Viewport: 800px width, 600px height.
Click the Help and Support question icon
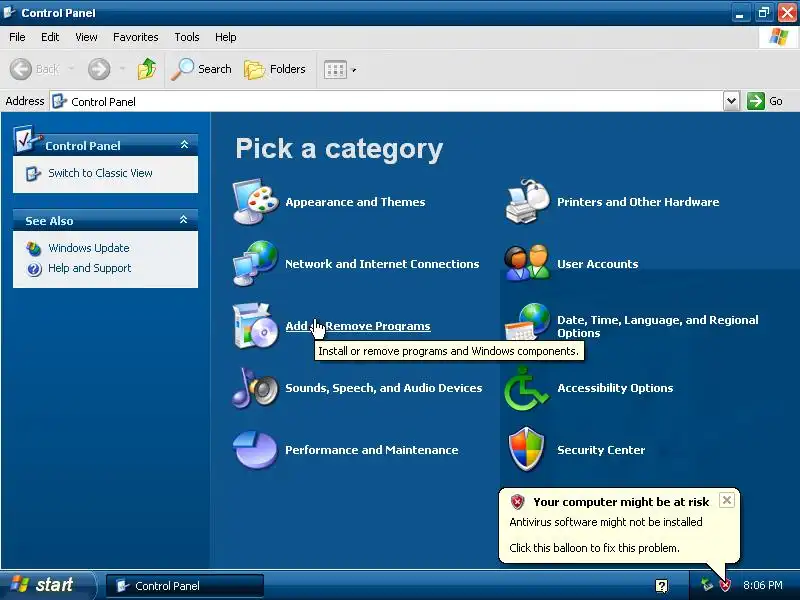34,269
